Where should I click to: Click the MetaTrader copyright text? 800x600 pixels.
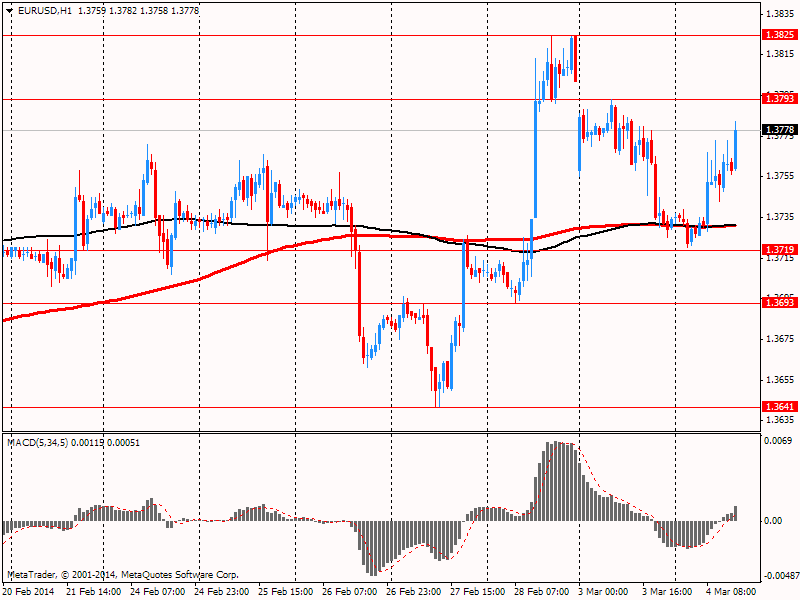[x=122, y=575]
